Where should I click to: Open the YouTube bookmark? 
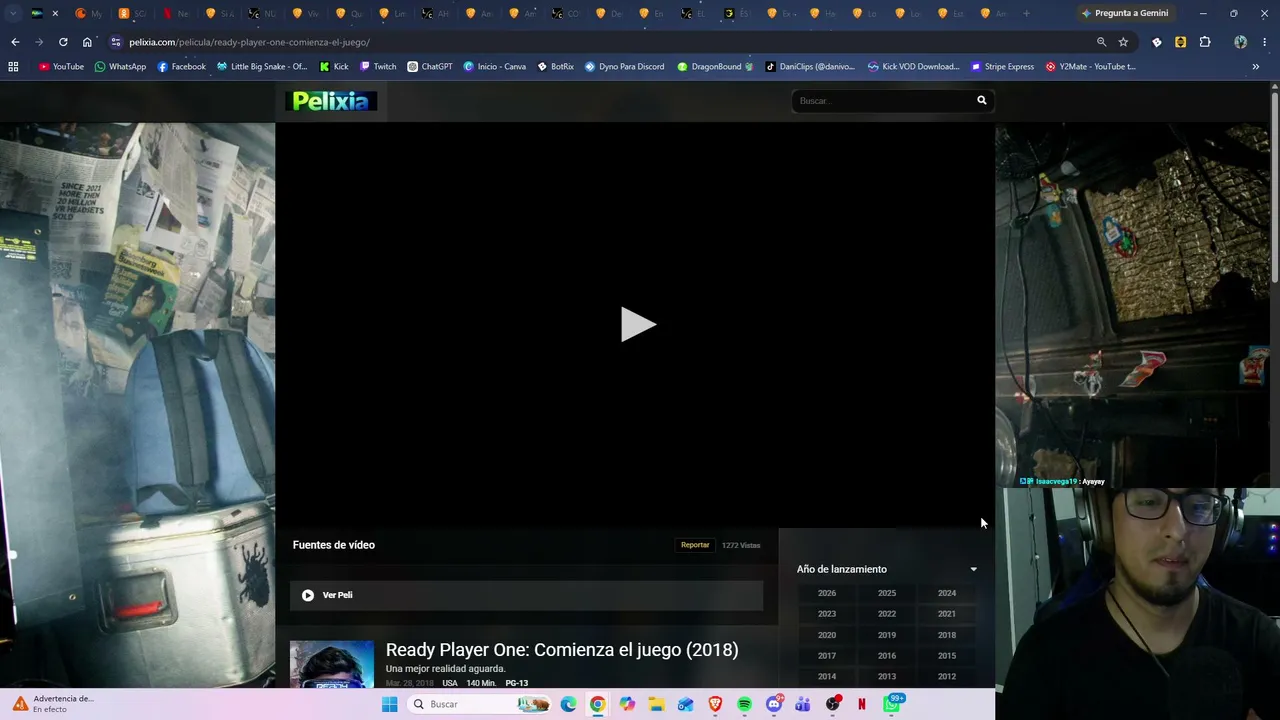click(x=61, y=66)
